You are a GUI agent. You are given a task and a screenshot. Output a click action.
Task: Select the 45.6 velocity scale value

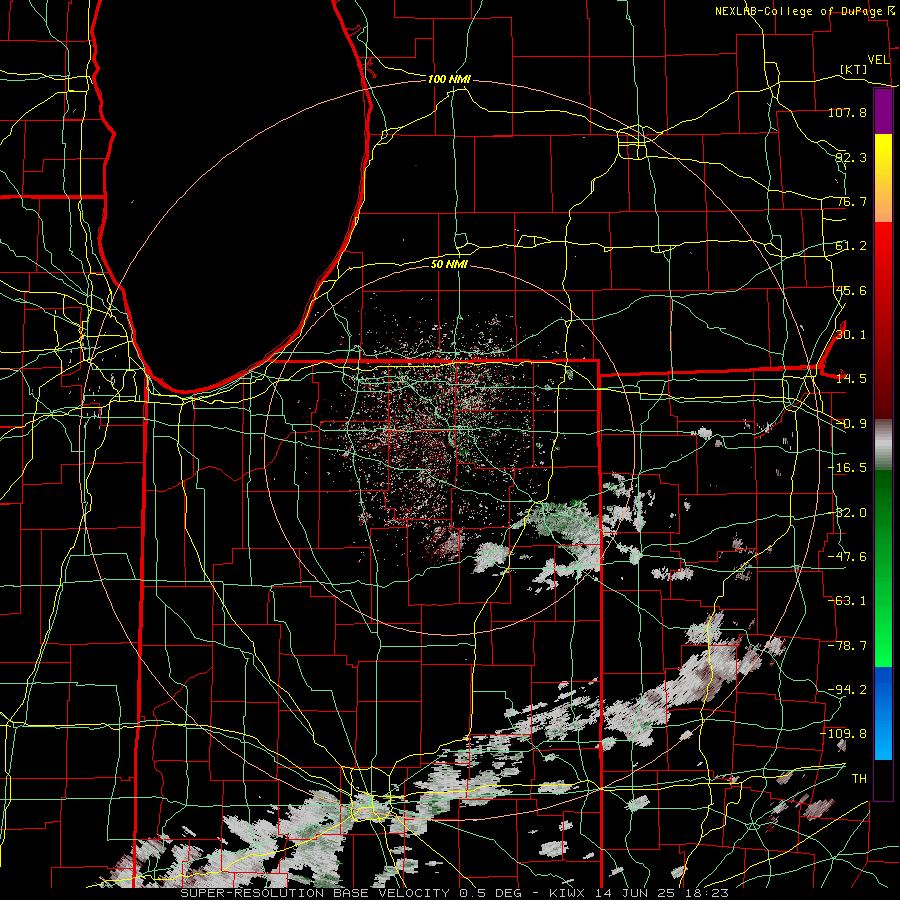851,290
